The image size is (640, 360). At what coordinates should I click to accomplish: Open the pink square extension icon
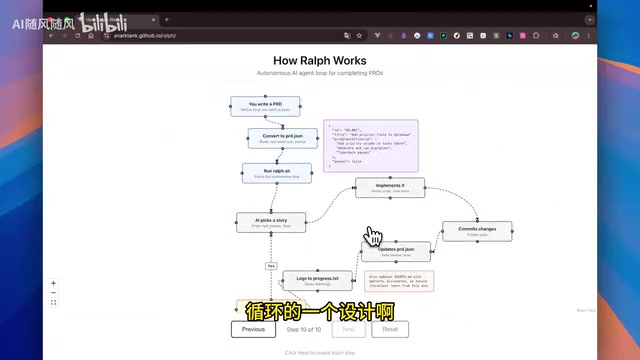pos(522,36)
